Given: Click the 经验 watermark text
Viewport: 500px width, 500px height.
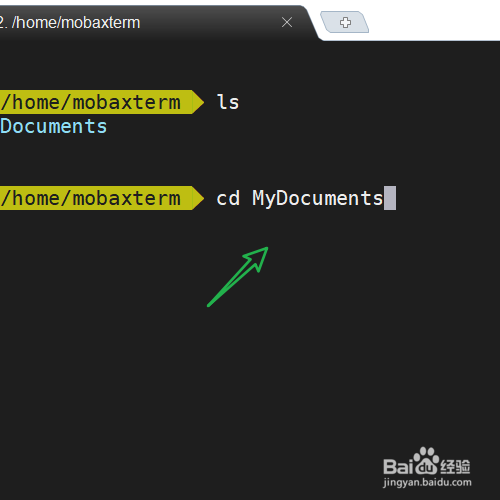Looking at the screenshot, I should pyautogui.click(x=455, y=466).
